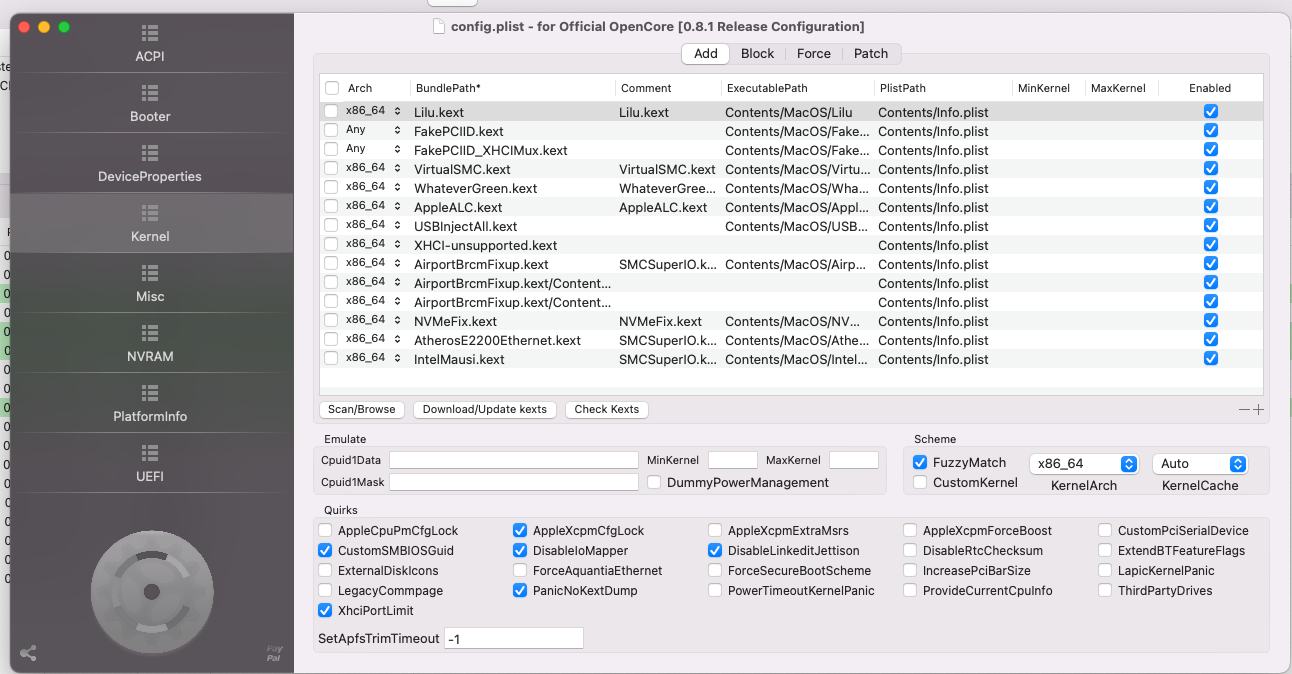Open the NVRAM sidebar icon
Screen dimensions: 1292x674
click(x=150, y=333)
